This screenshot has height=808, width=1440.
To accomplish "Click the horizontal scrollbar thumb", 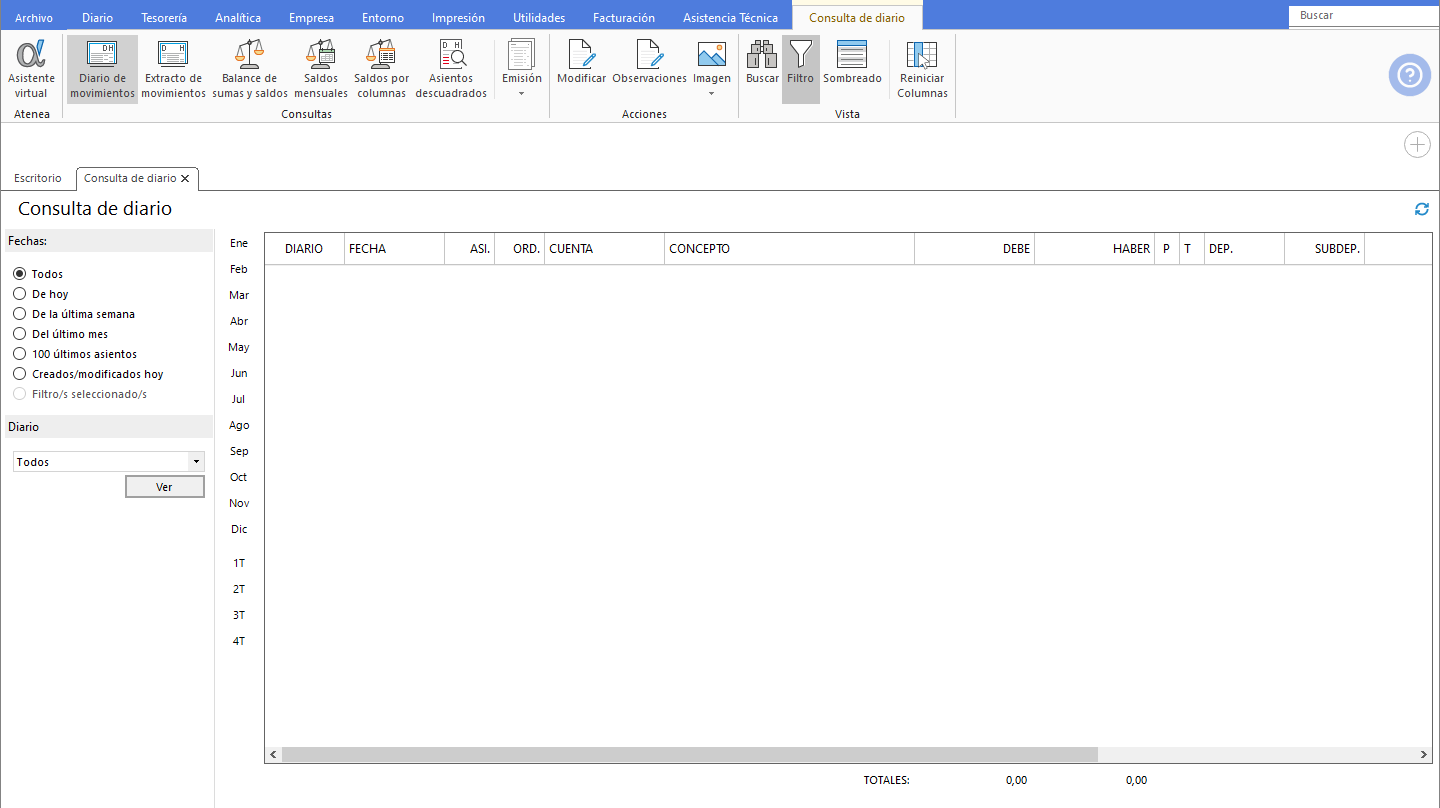I will tap(690, 755).
